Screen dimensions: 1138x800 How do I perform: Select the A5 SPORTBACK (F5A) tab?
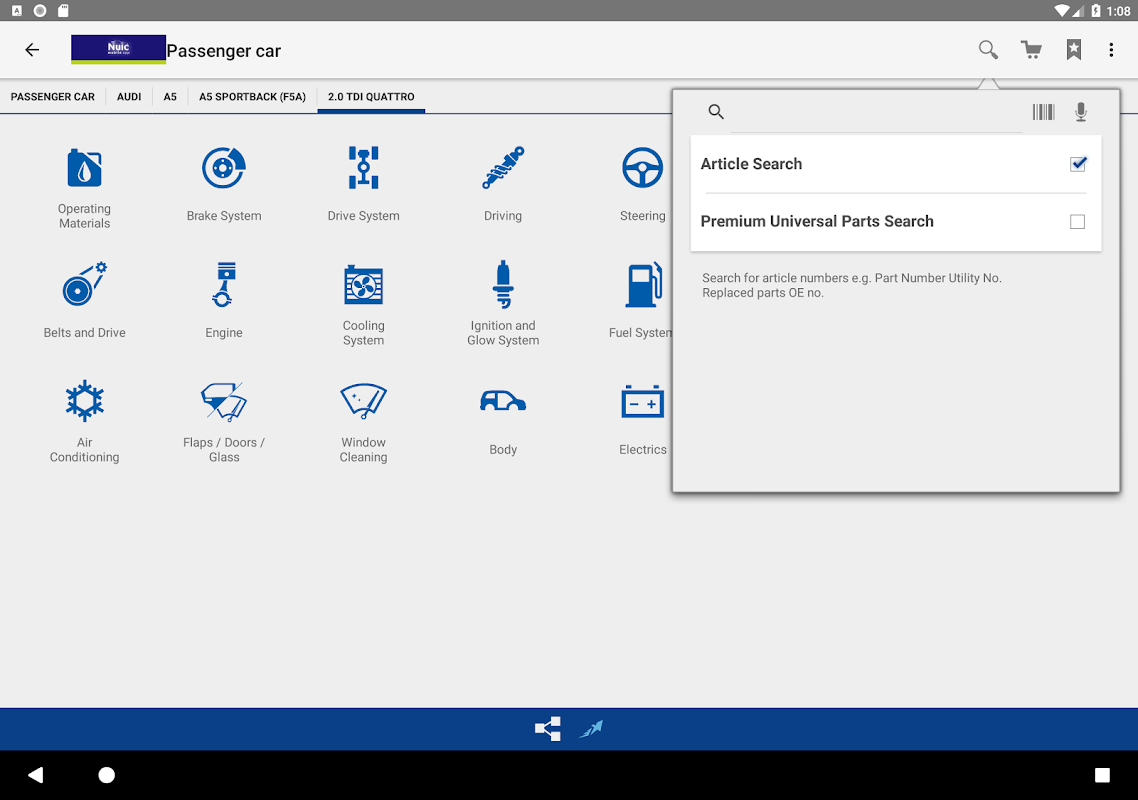tap(253, 97)
